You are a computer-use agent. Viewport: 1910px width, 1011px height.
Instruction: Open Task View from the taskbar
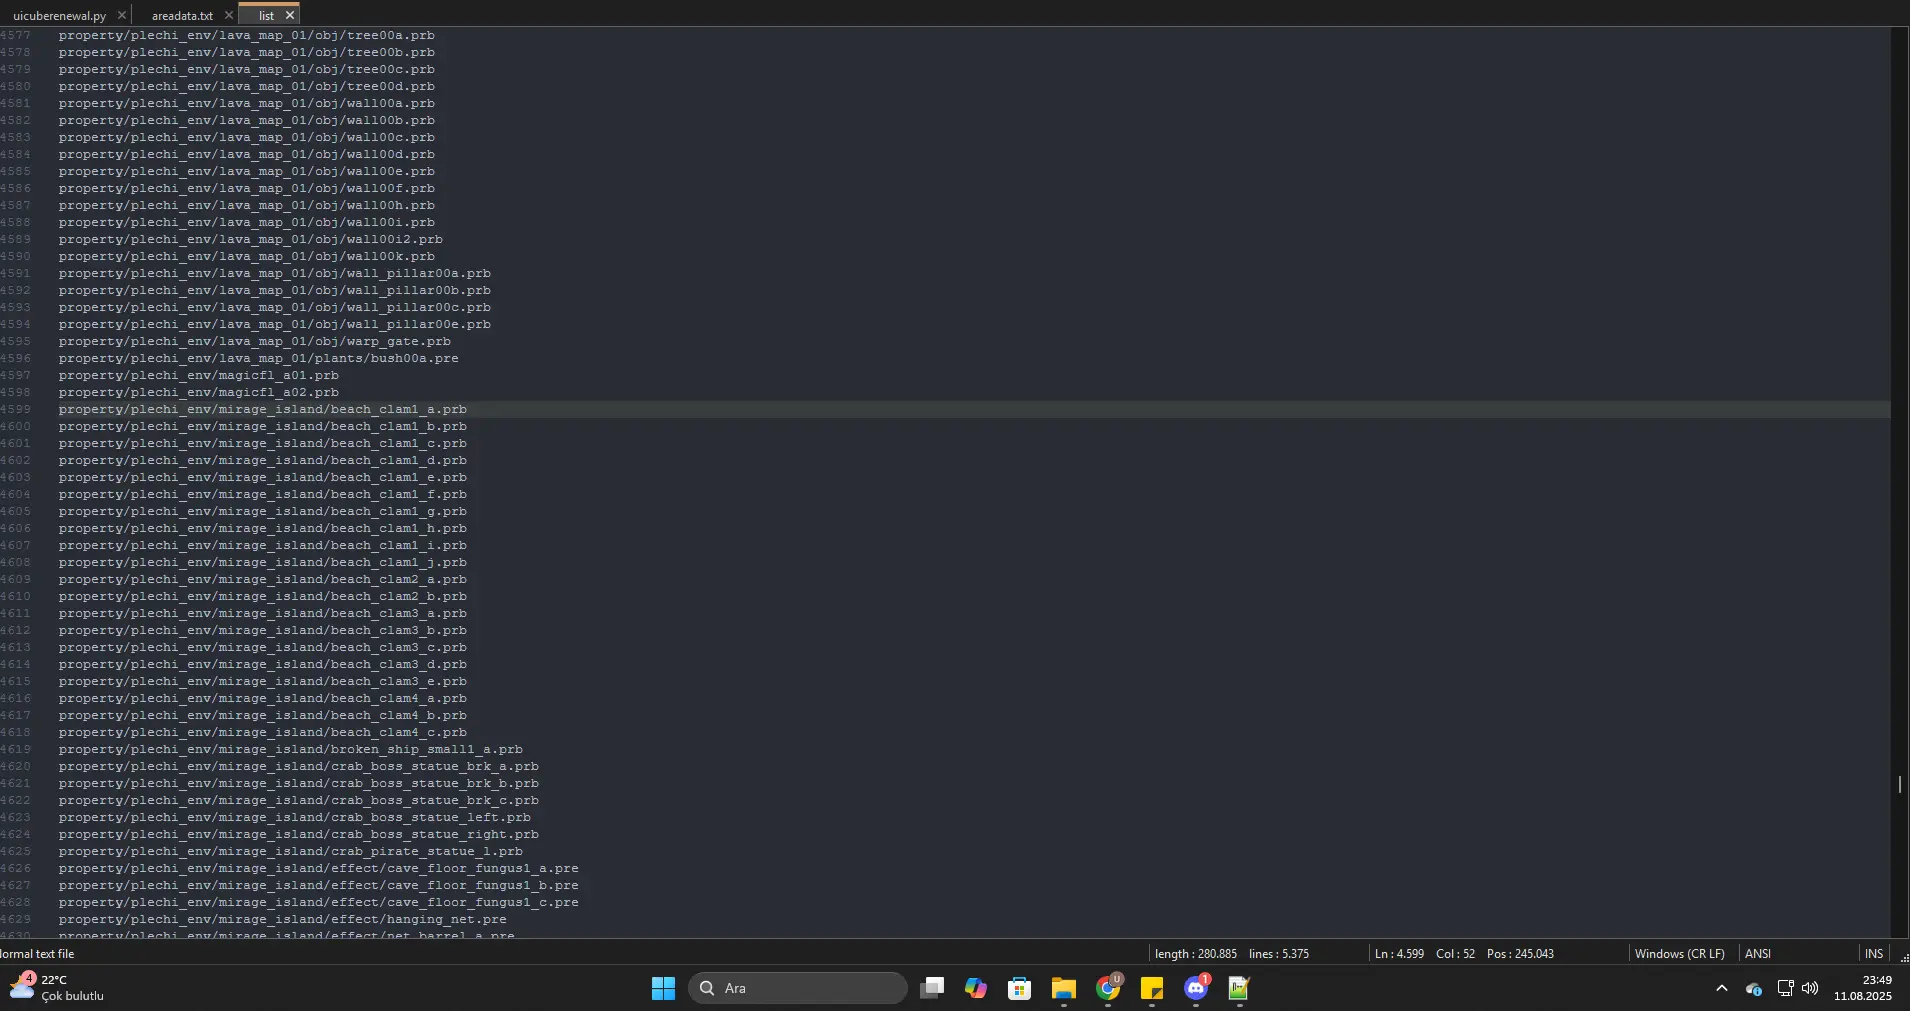click(932, 988)
